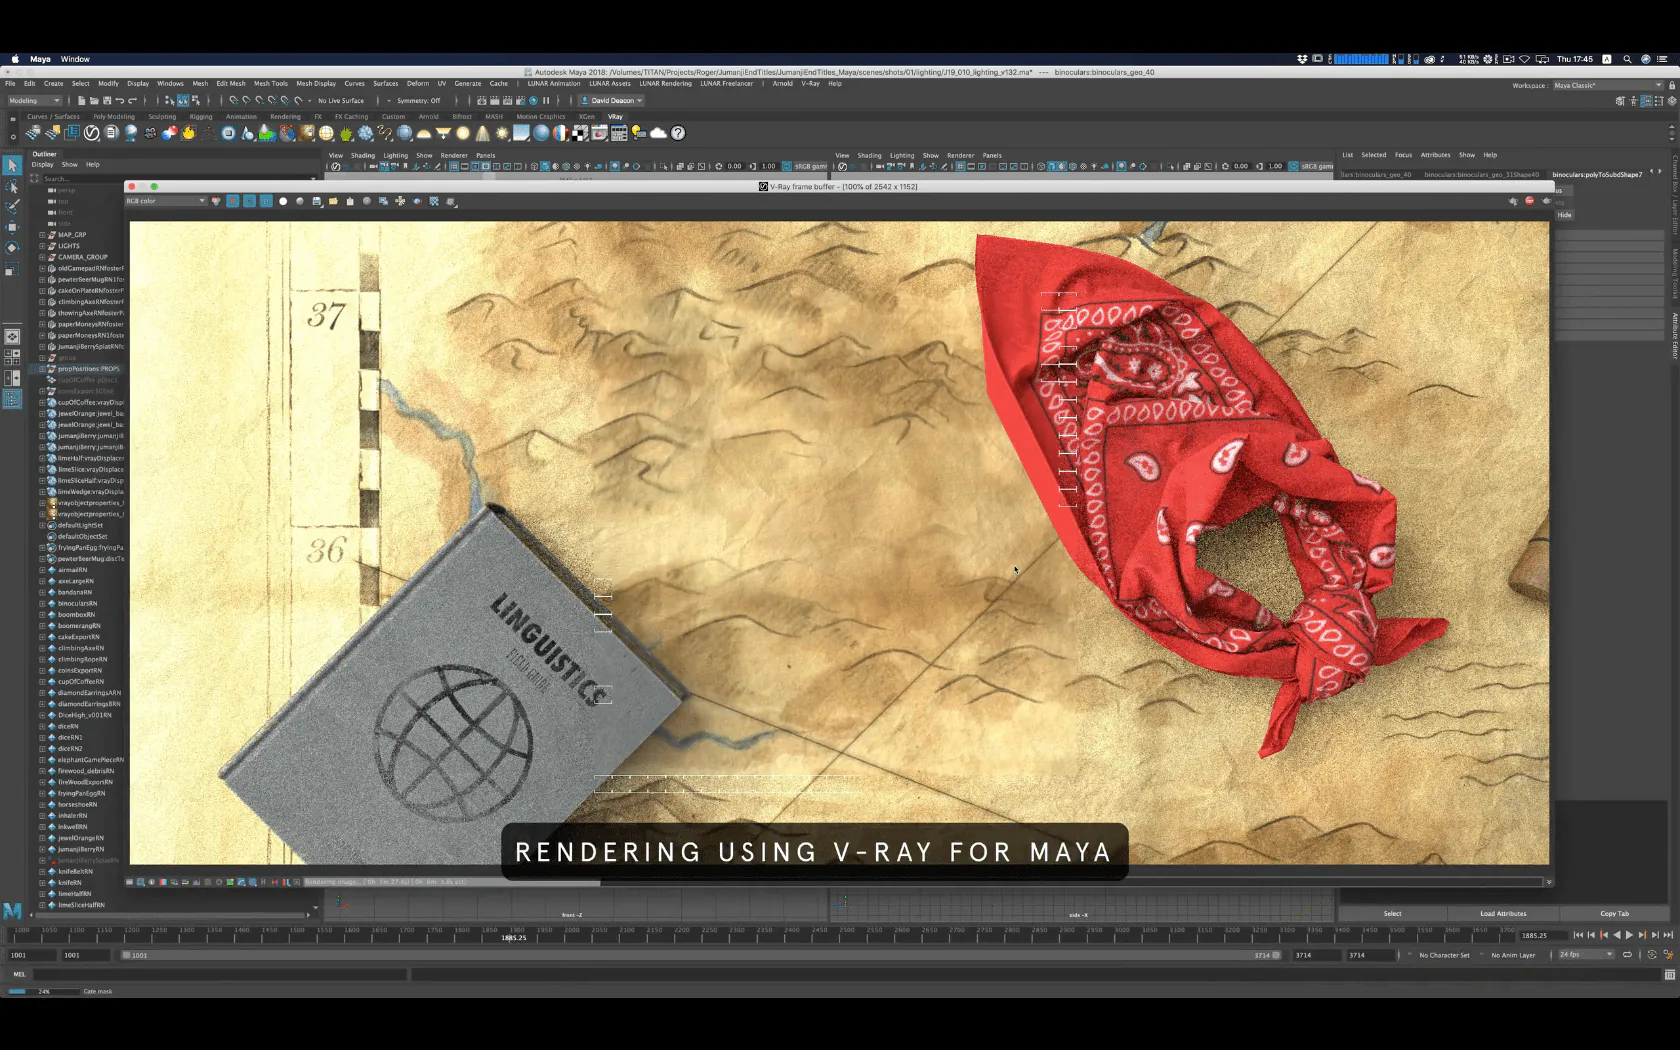Screen dimensions: 1680x1050
Task: Toggle Symmetry Off setting
Action: point(418,100)
